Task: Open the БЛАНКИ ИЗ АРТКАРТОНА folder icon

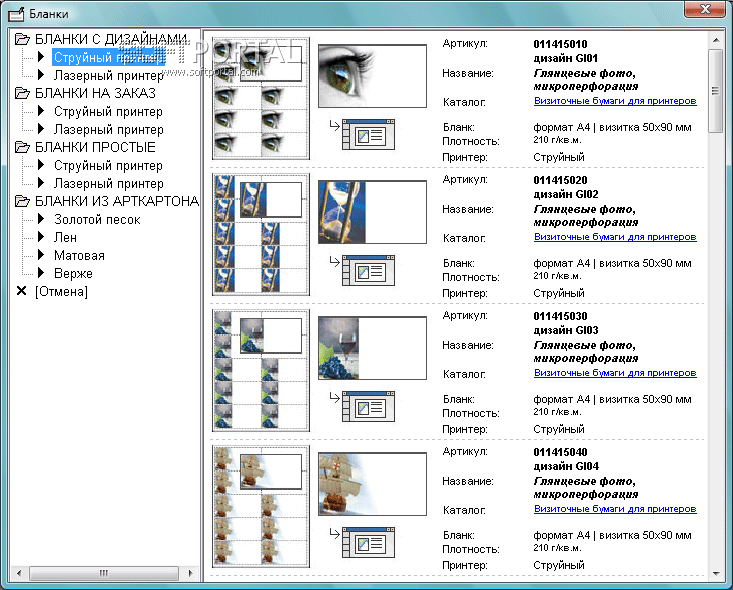Action: pos(22,201)
